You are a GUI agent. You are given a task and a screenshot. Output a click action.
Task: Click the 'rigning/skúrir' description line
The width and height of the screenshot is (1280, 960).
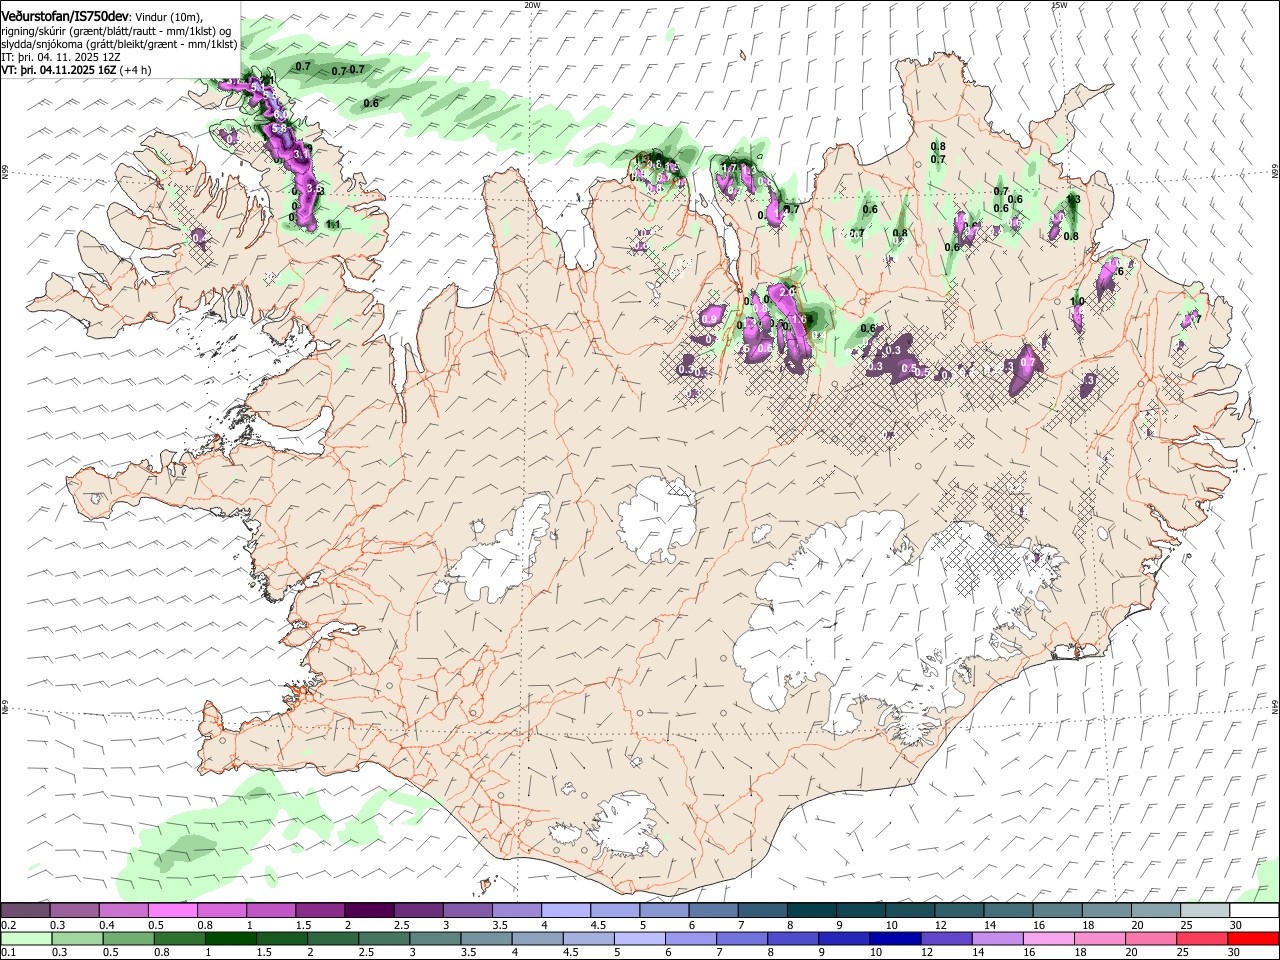click(x=117, y=31)
